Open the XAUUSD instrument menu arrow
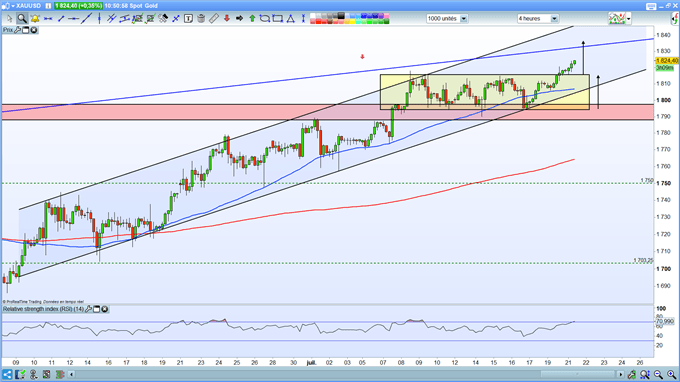 (13, 6)
